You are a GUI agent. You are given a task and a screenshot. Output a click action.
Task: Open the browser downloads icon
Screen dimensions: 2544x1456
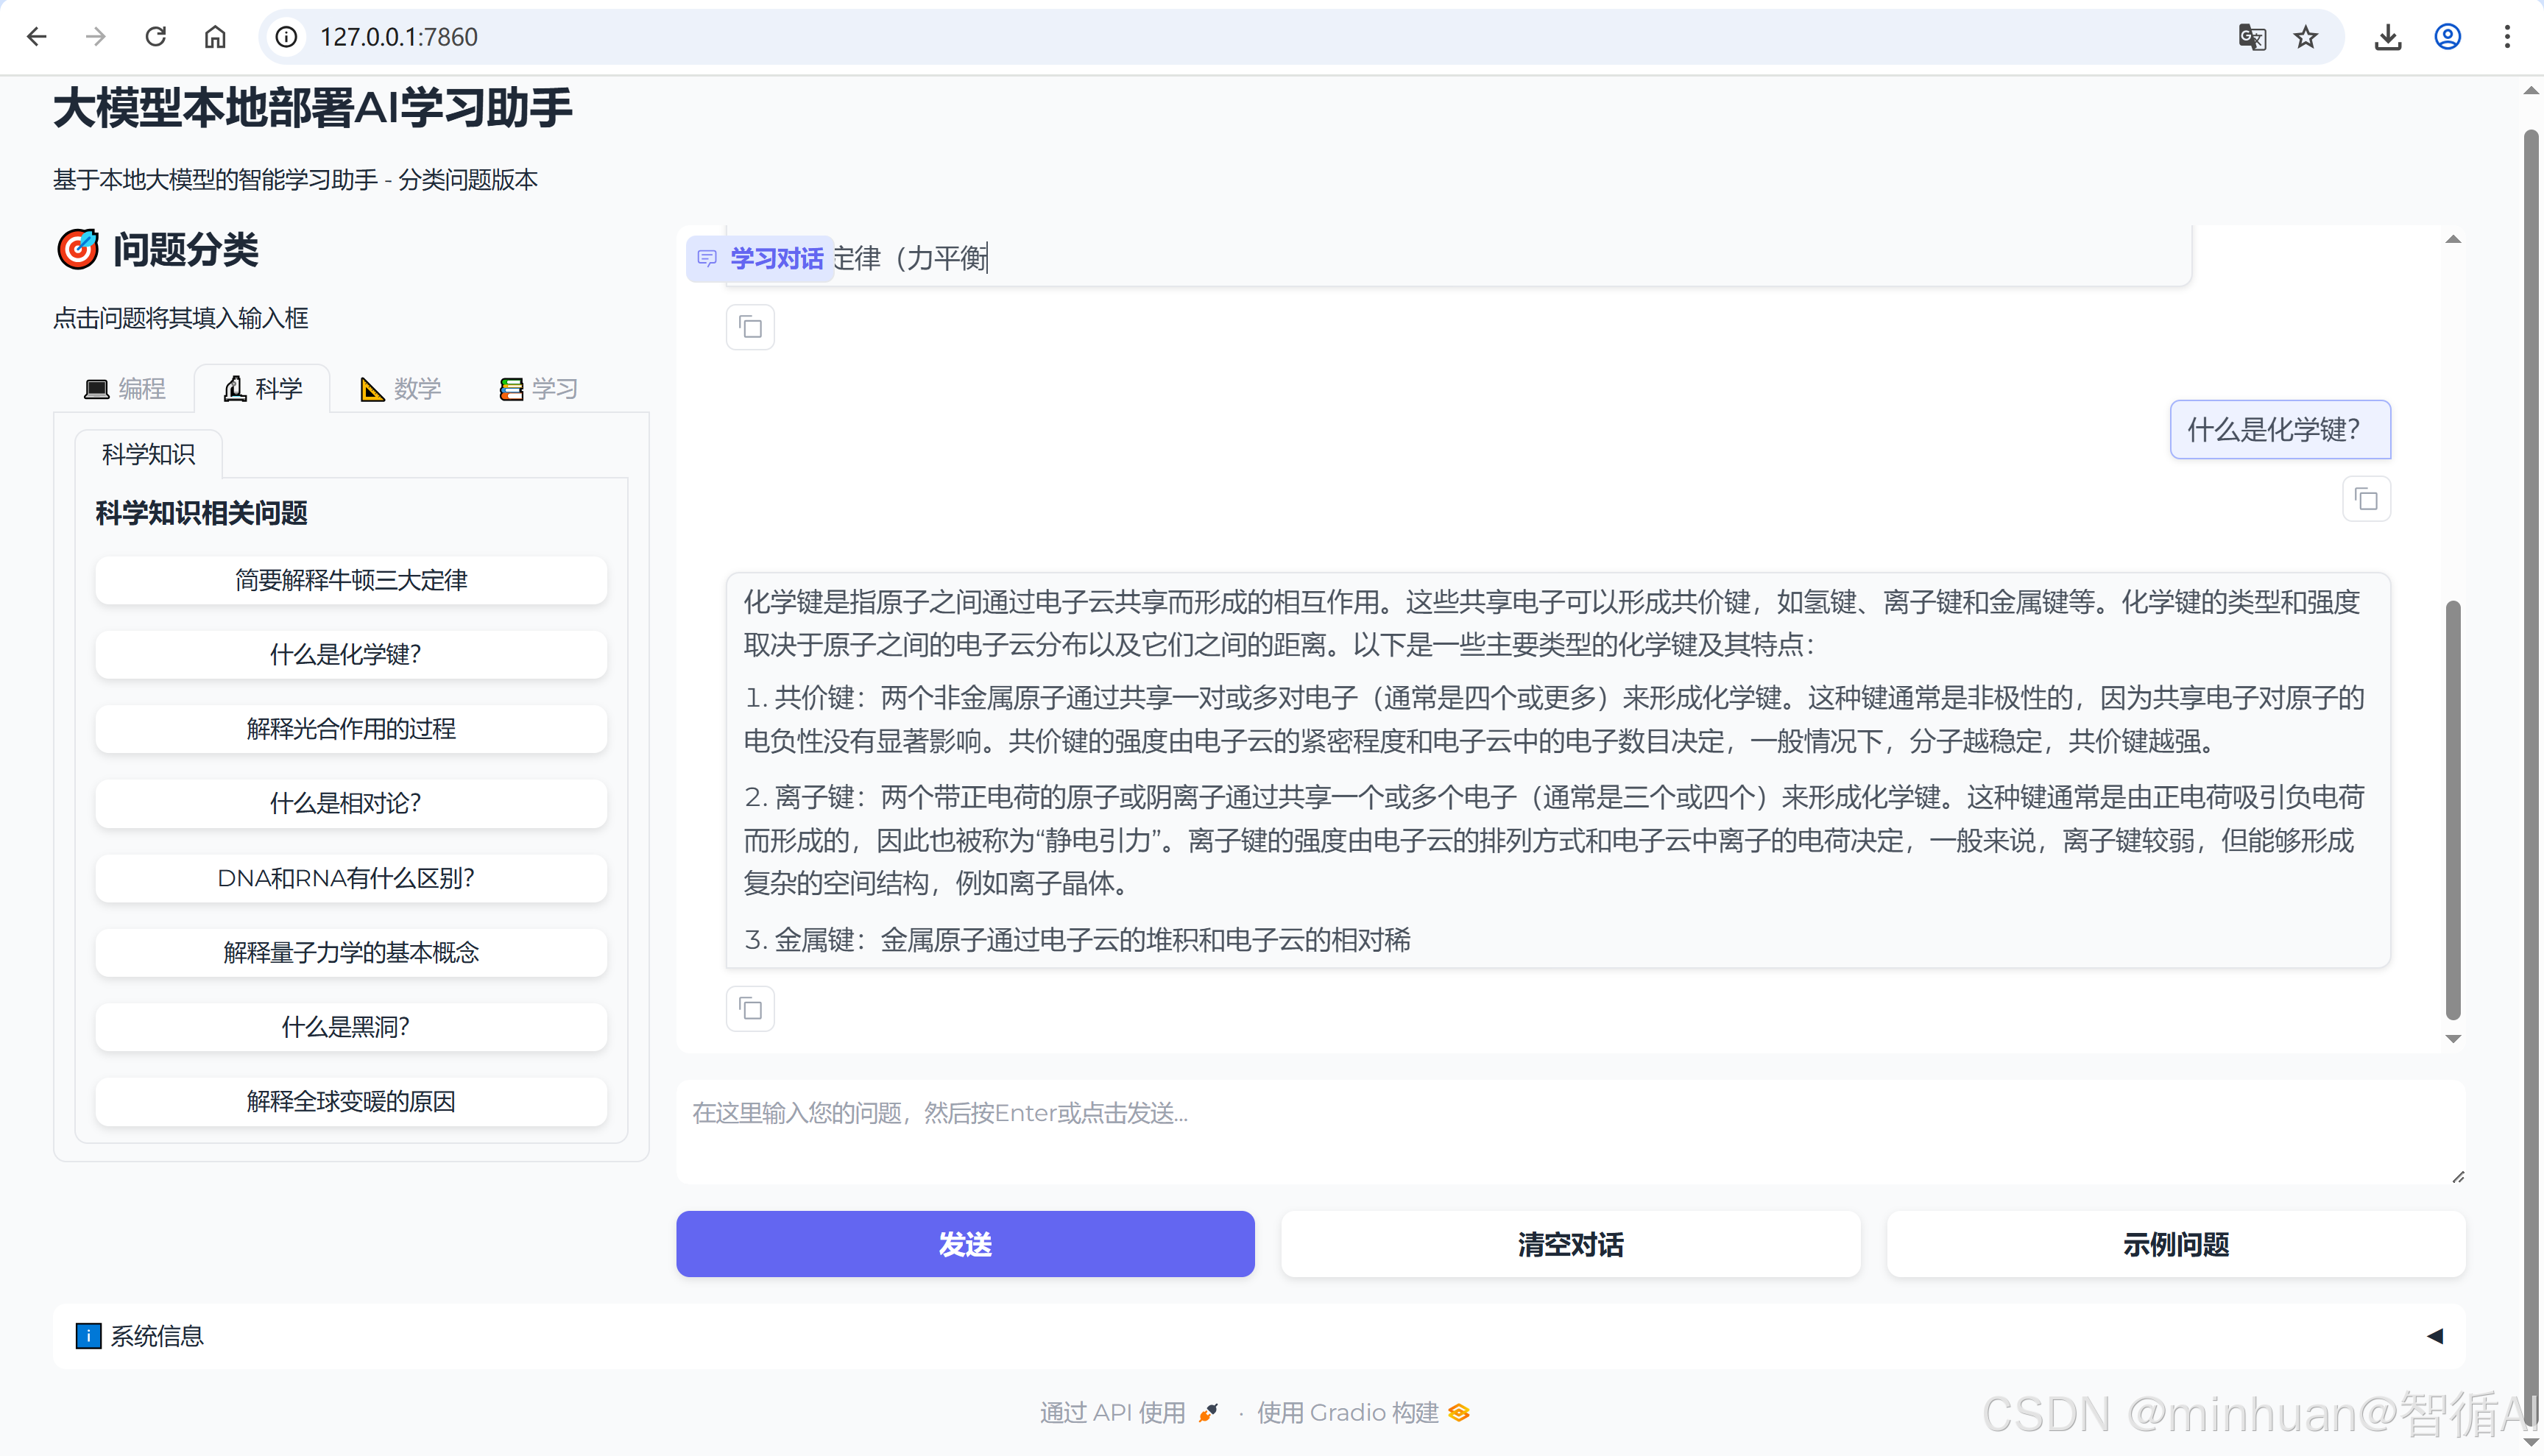[2388, 37]
